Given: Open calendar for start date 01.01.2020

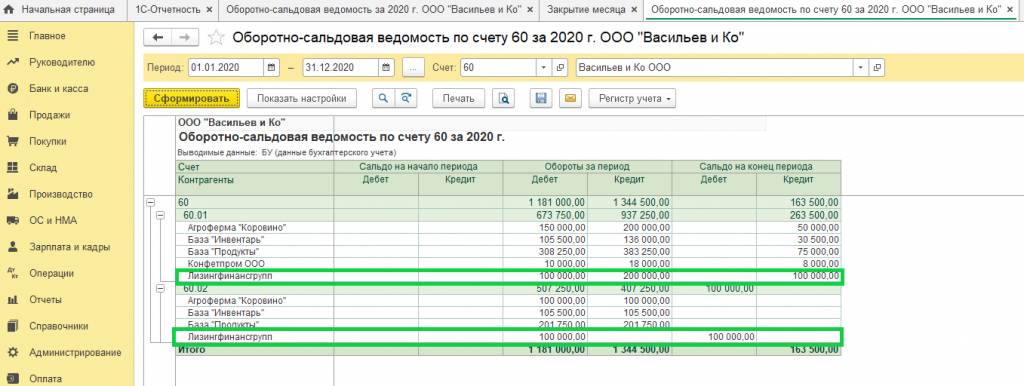Looking at the screenshot, I should (x=272, y=67).
